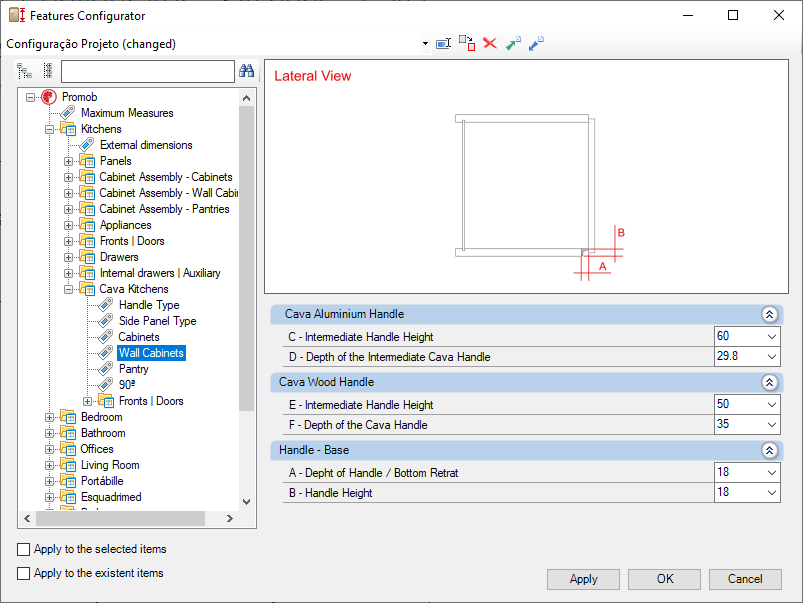
Task: Collapse the Handle - Base section
Action: click(x=769, y=450)
